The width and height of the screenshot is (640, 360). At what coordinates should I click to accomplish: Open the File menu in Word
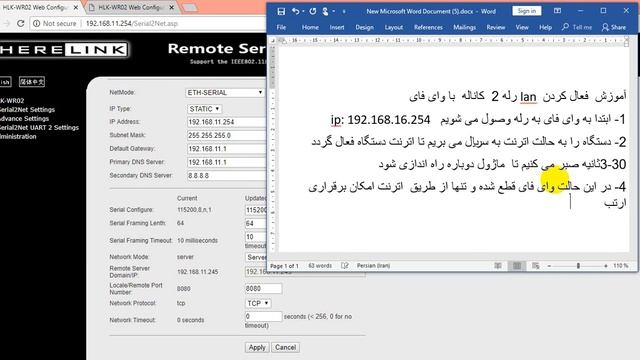(x=281, y=27)
